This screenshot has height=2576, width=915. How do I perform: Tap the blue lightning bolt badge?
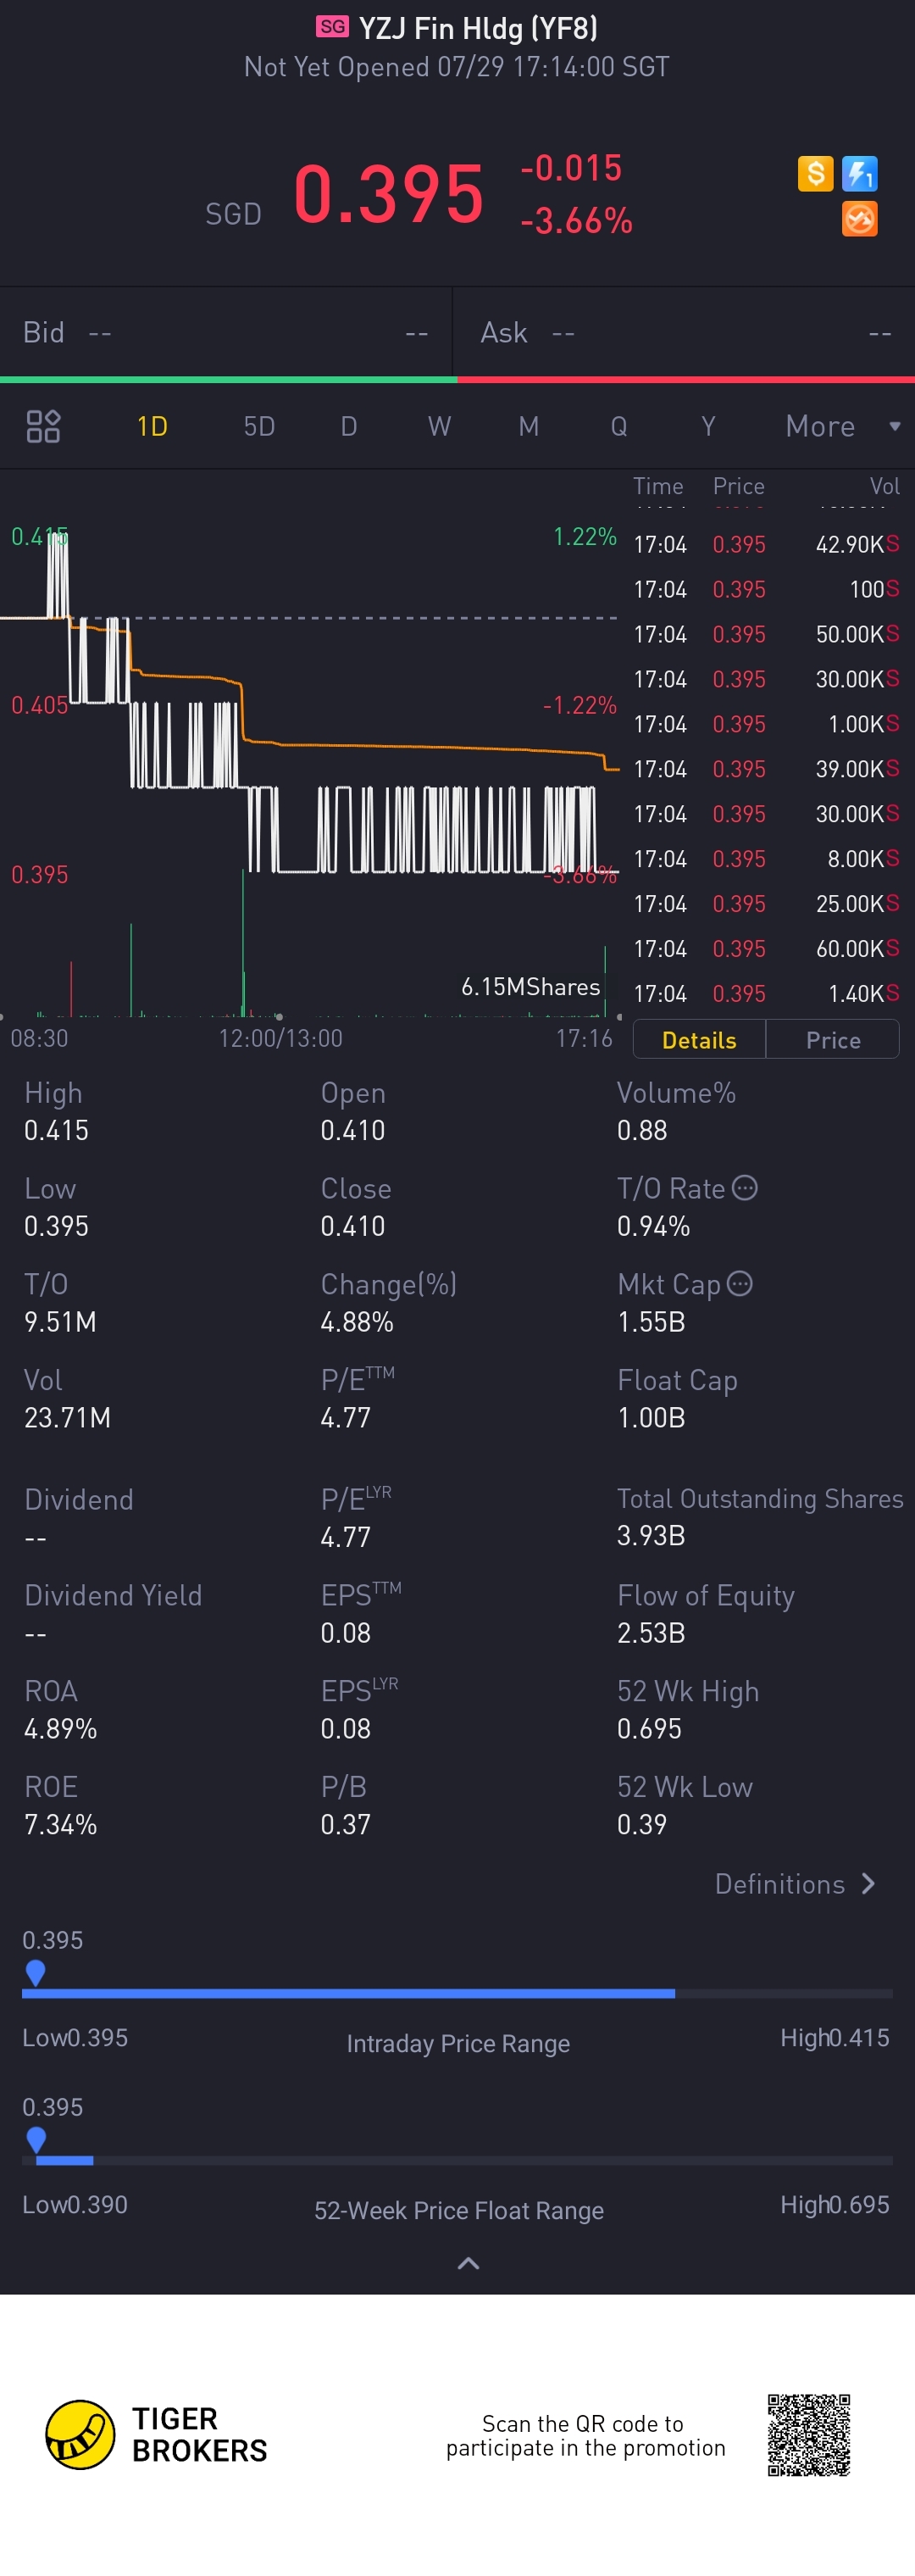click(x=859, y=173)
